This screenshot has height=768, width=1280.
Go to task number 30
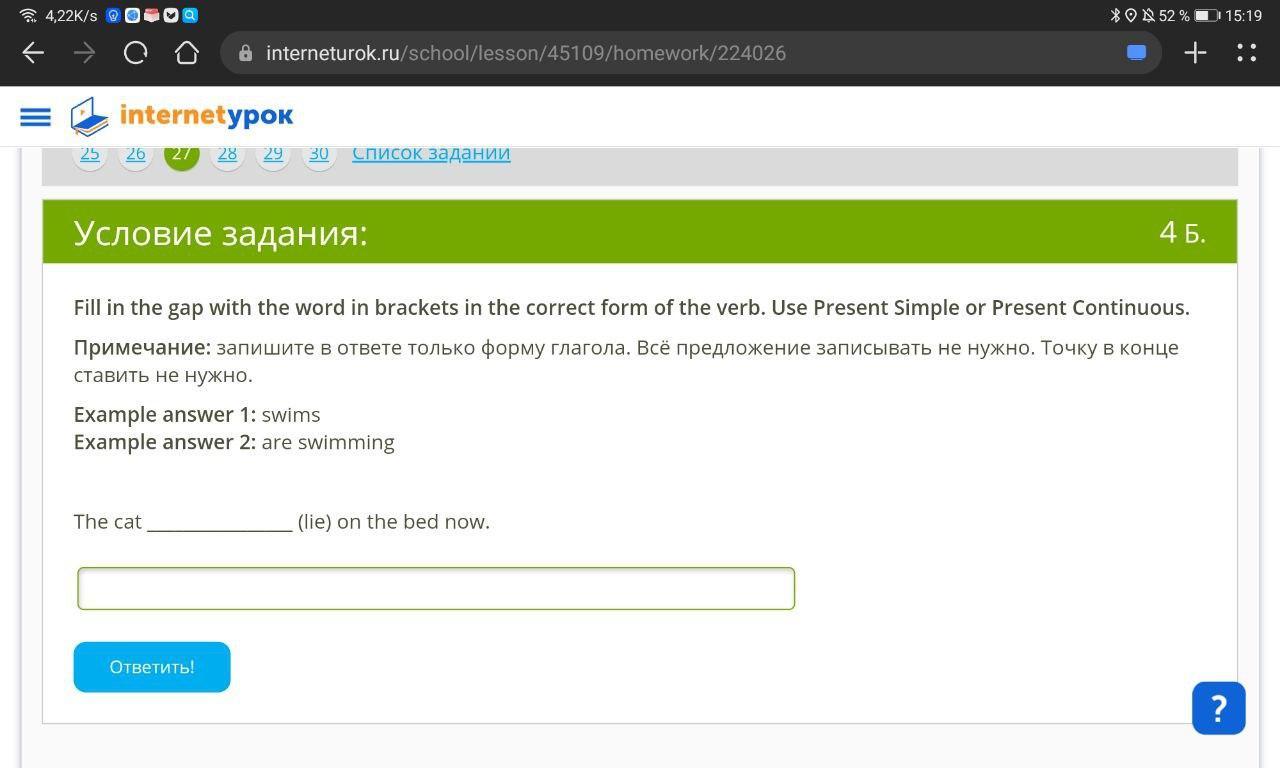(319, 155)
